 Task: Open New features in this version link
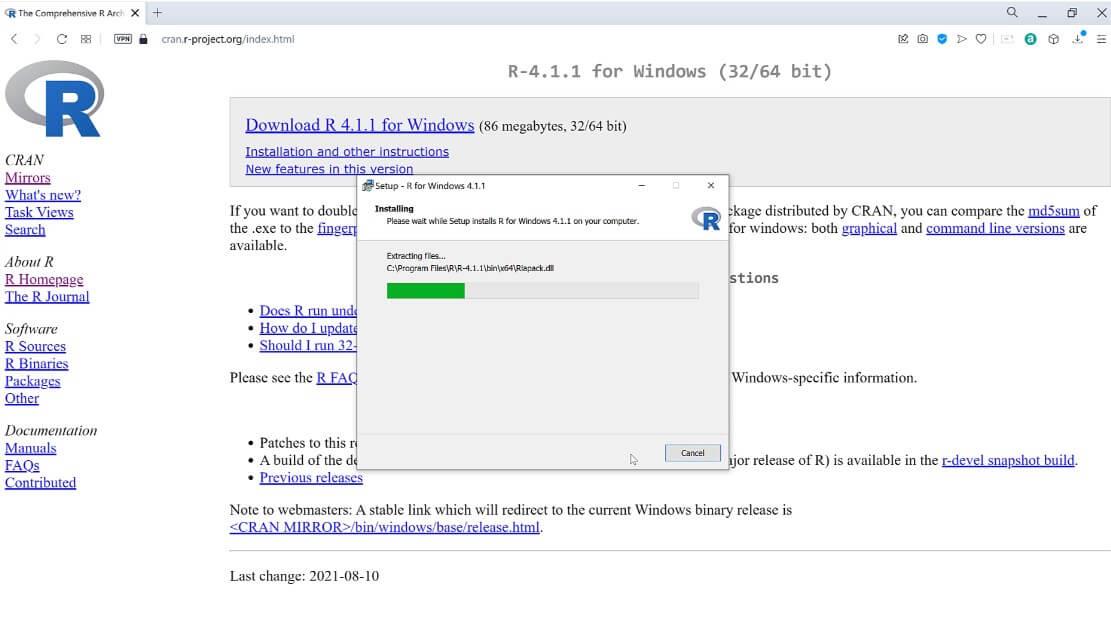click(329, 169)
